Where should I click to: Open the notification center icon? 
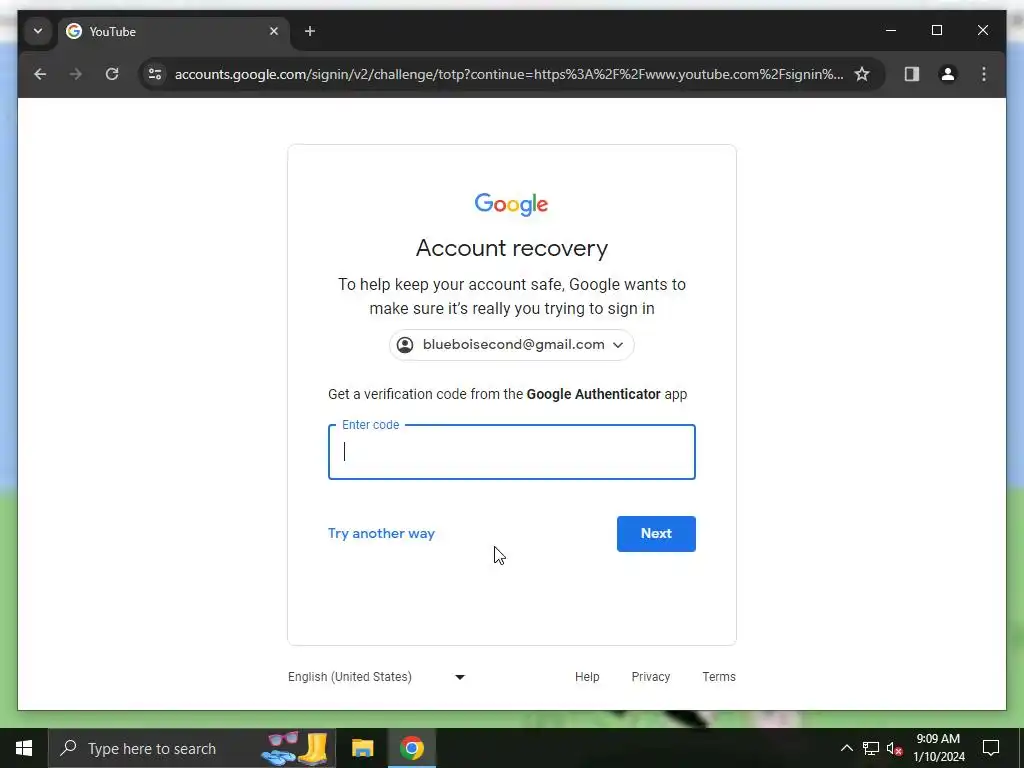point(991,748)
